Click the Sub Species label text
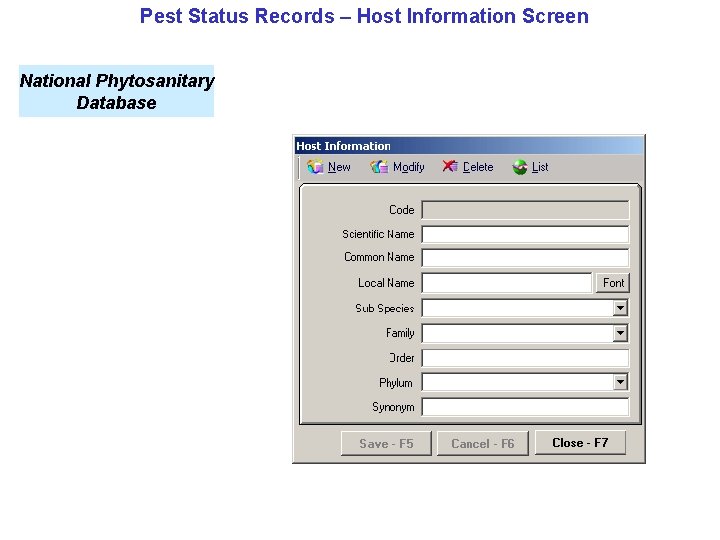This screenshot has height=540, width=720. pyautogui.click(x=384, y=308)
